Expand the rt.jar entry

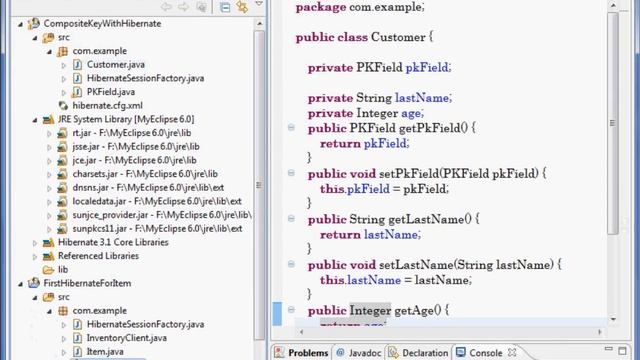click(x=49, y=133)
